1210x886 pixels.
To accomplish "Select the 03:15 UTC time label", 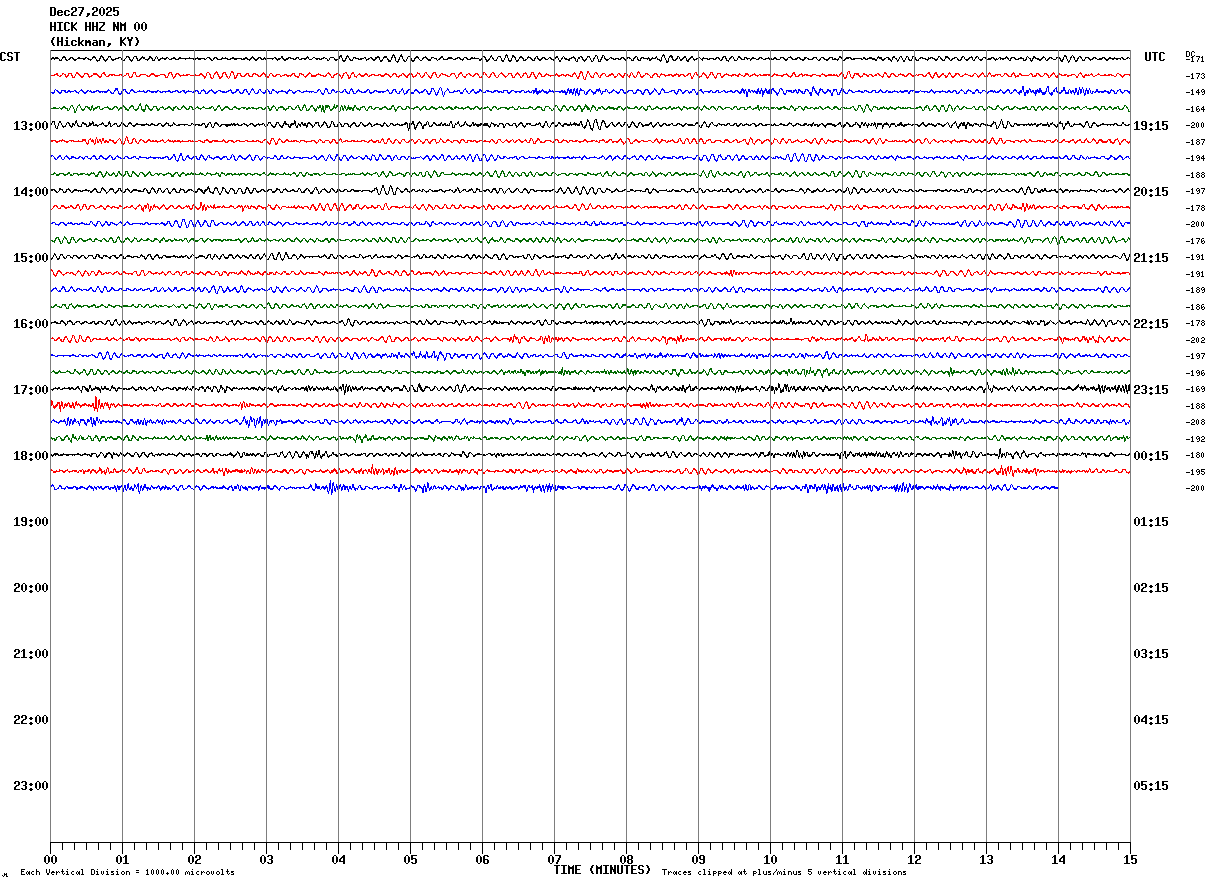I will [x=1151, y=654].
